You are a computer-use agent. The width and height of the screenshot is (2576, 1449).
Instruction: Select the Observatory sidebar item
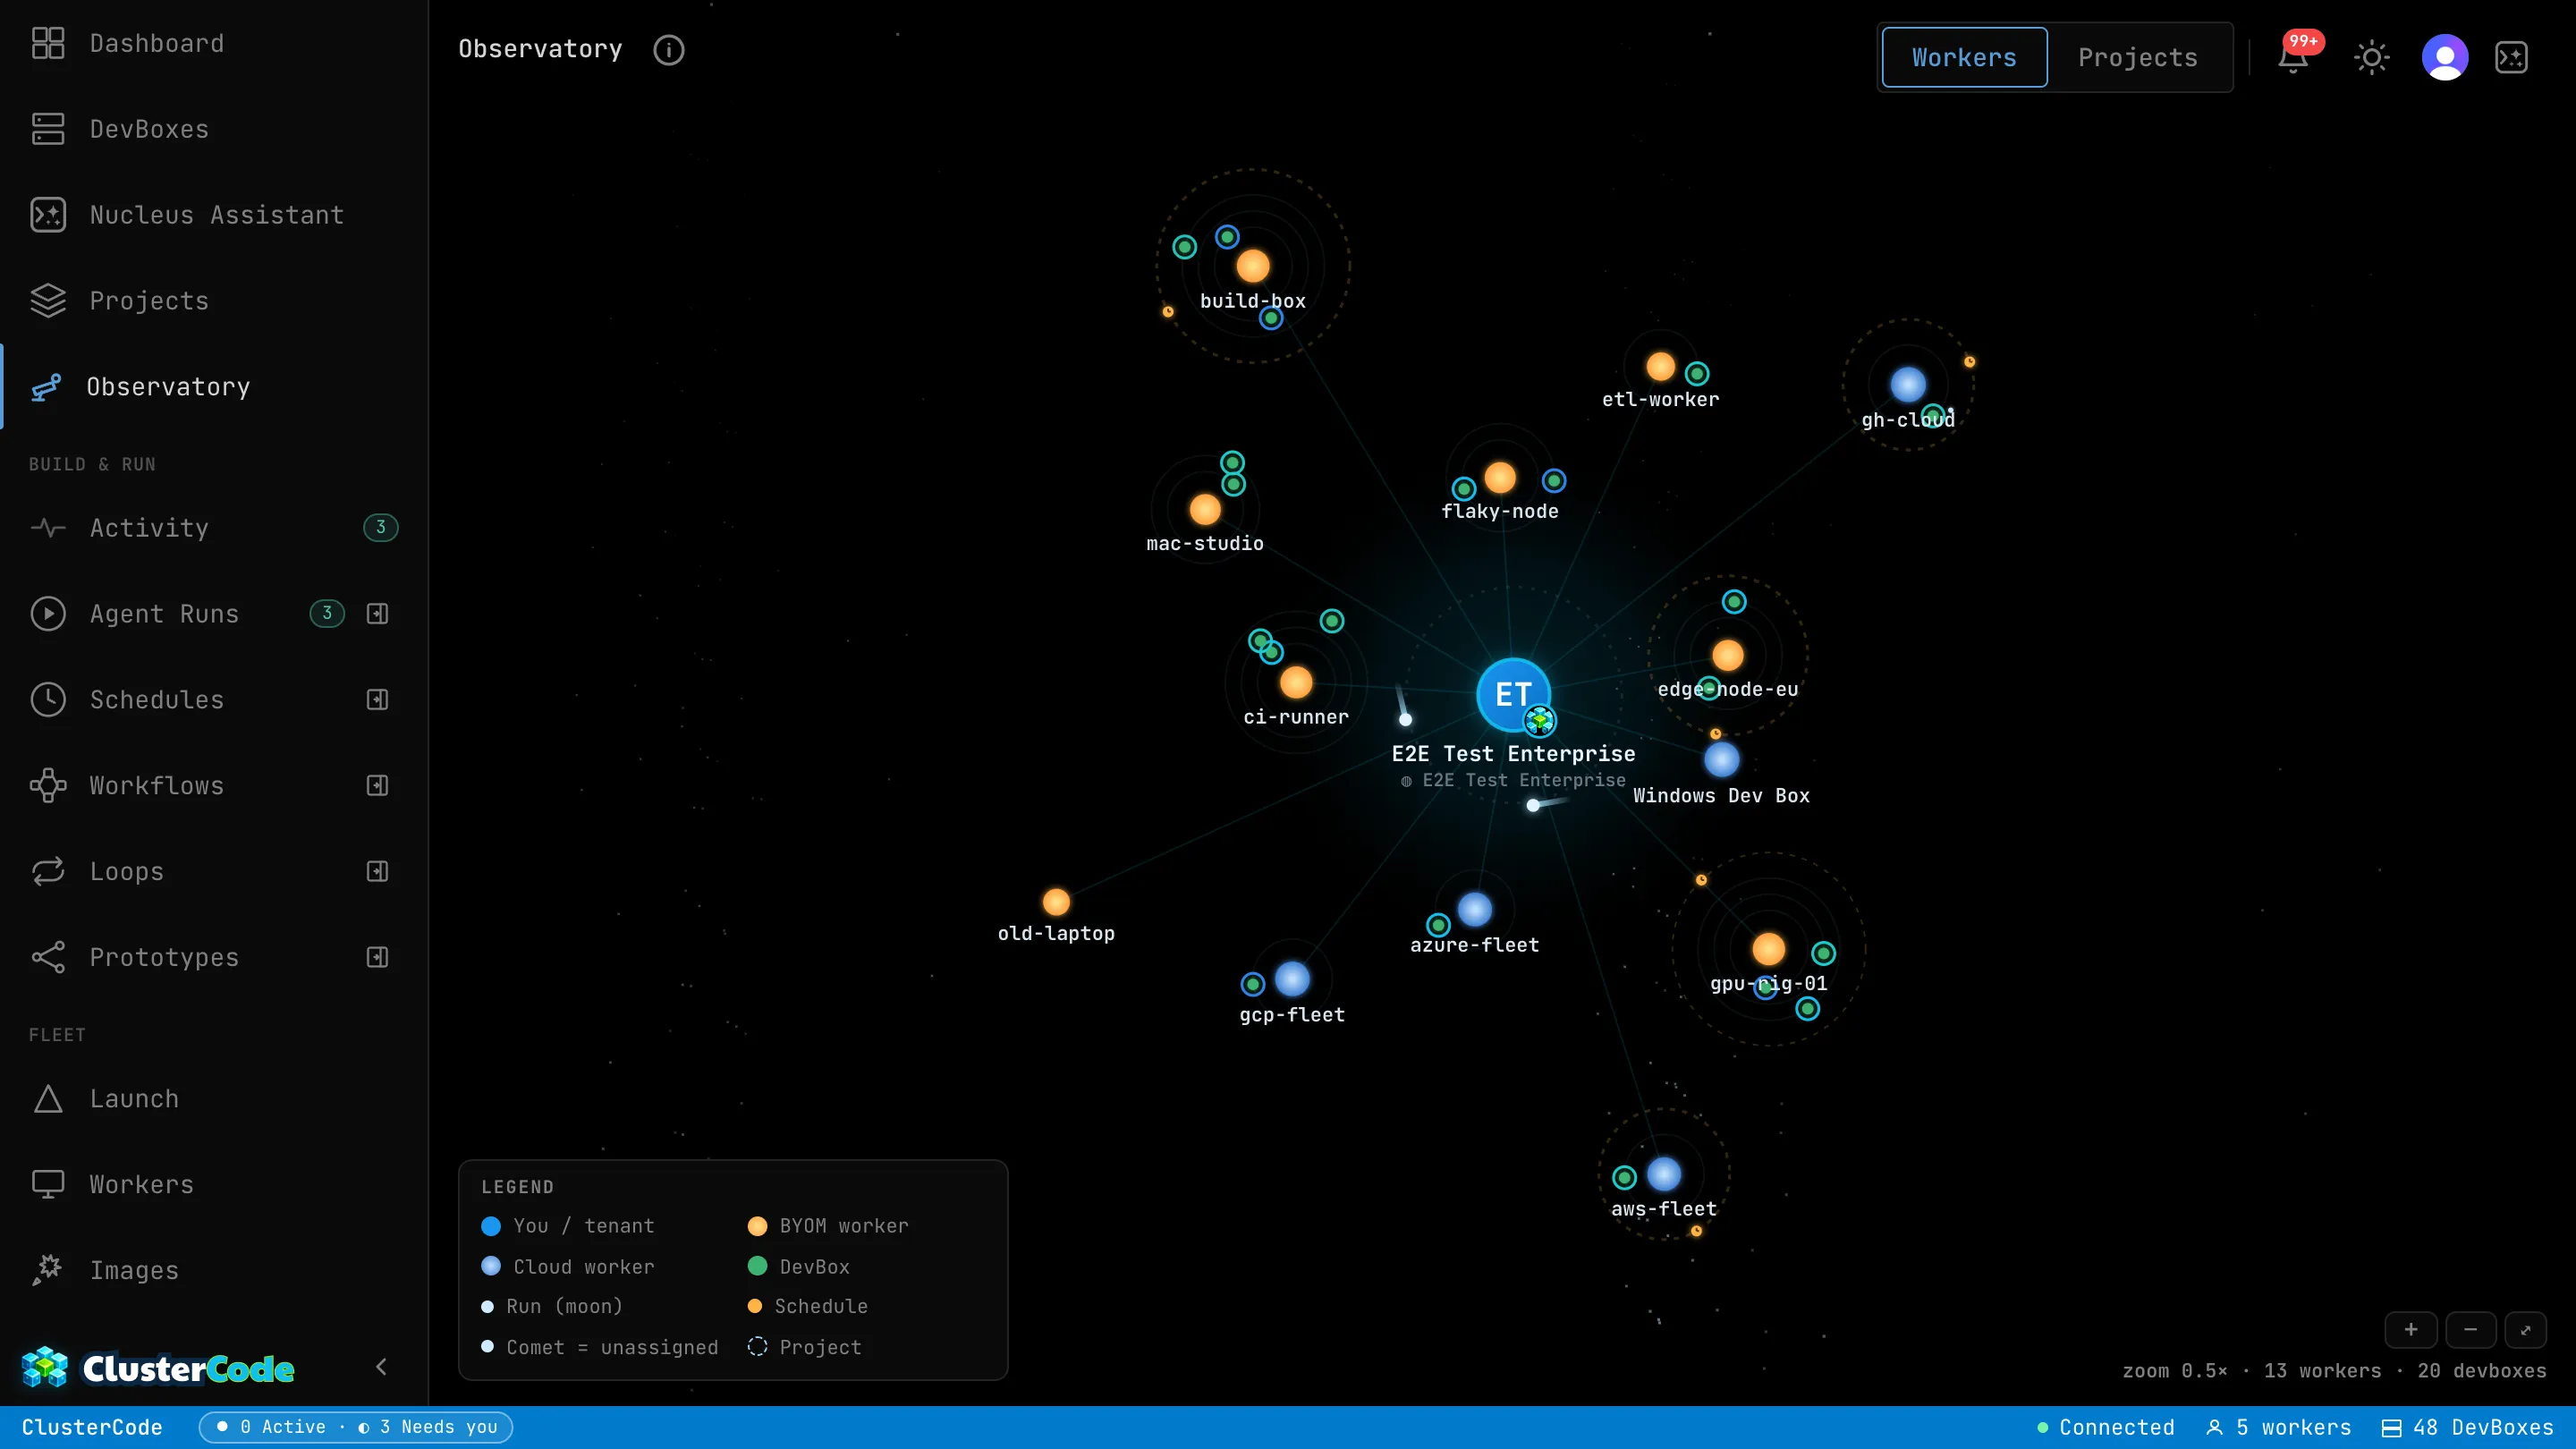pyautogui.click(x=214, y=387)
